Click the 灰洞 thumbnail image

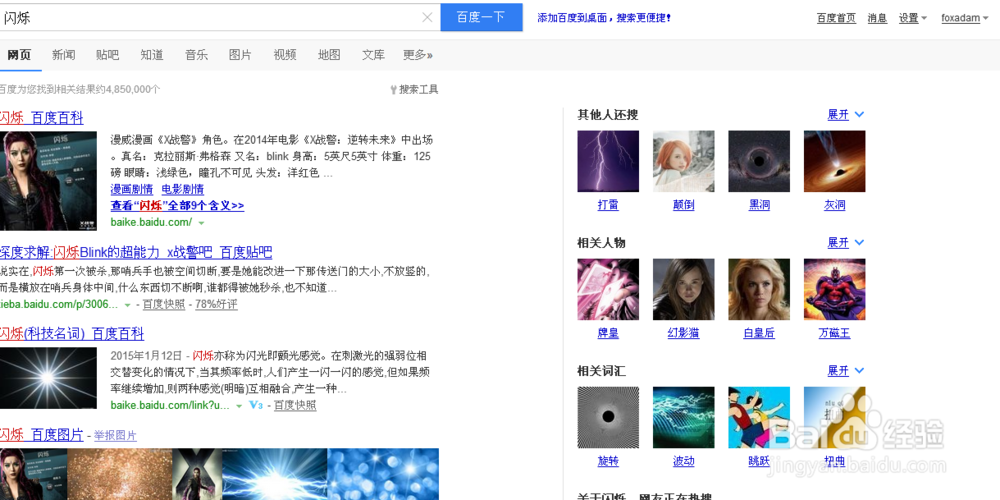(834, 161)
